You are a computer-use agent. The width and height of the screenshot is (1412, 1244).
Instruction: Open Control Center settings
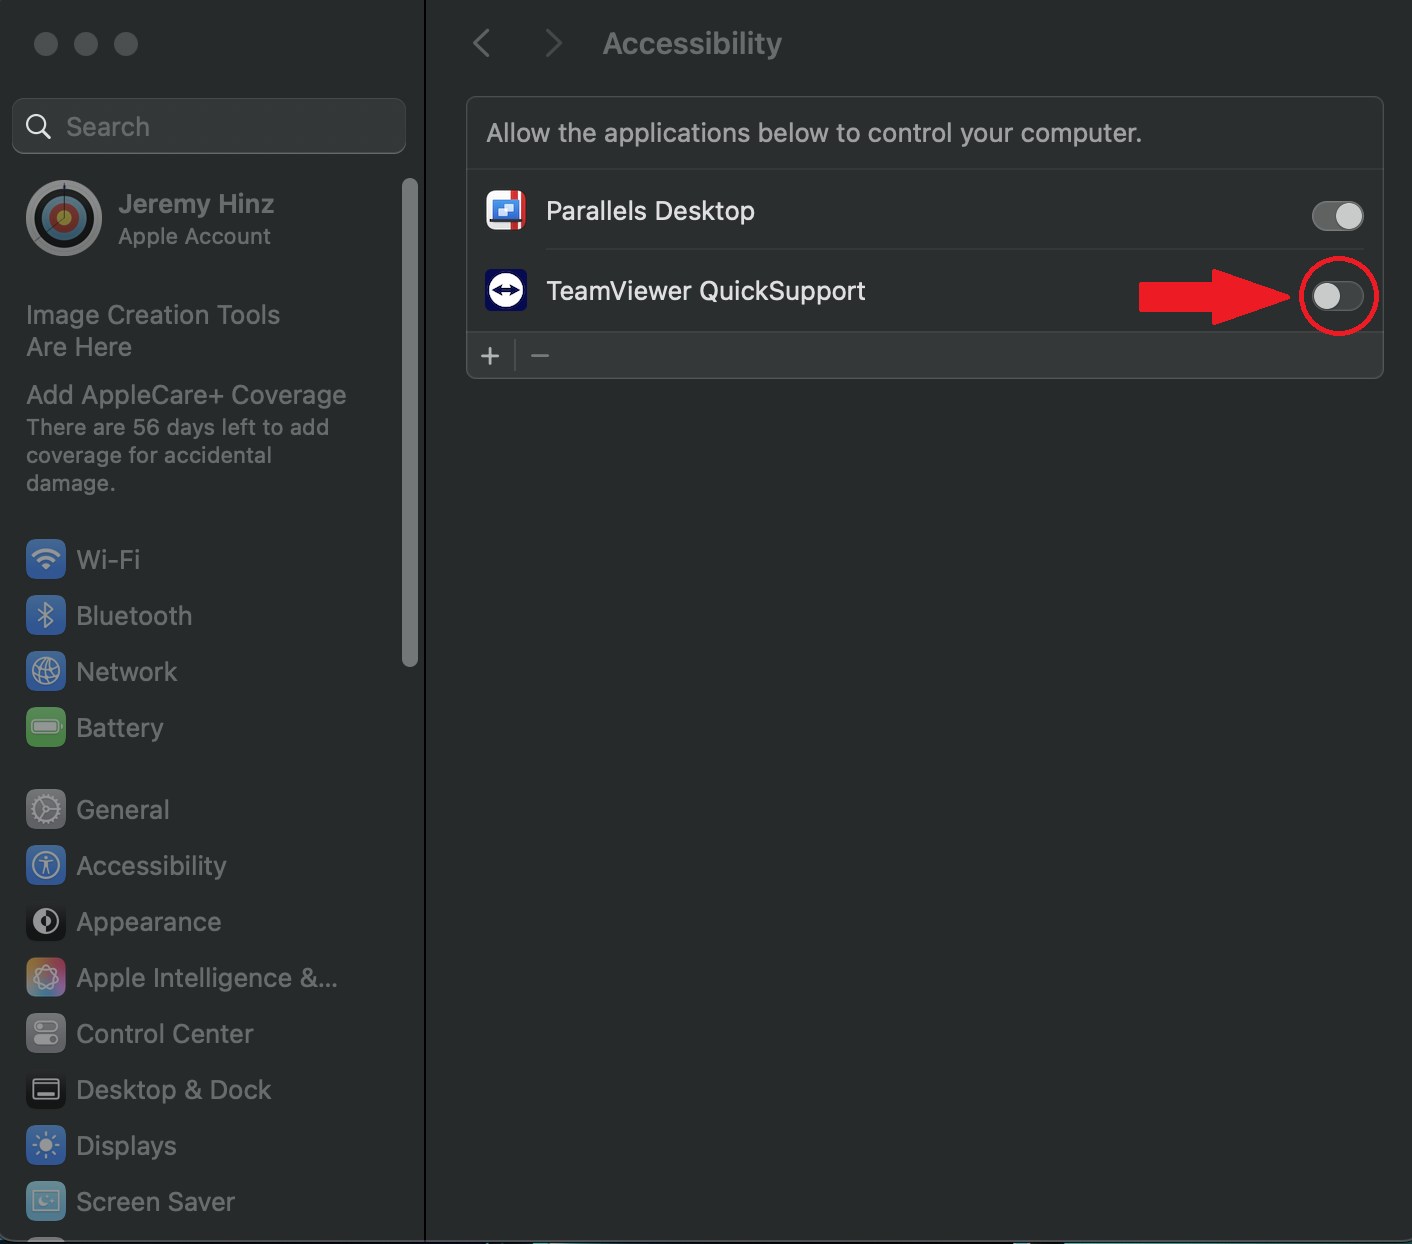pos(46,1033)
